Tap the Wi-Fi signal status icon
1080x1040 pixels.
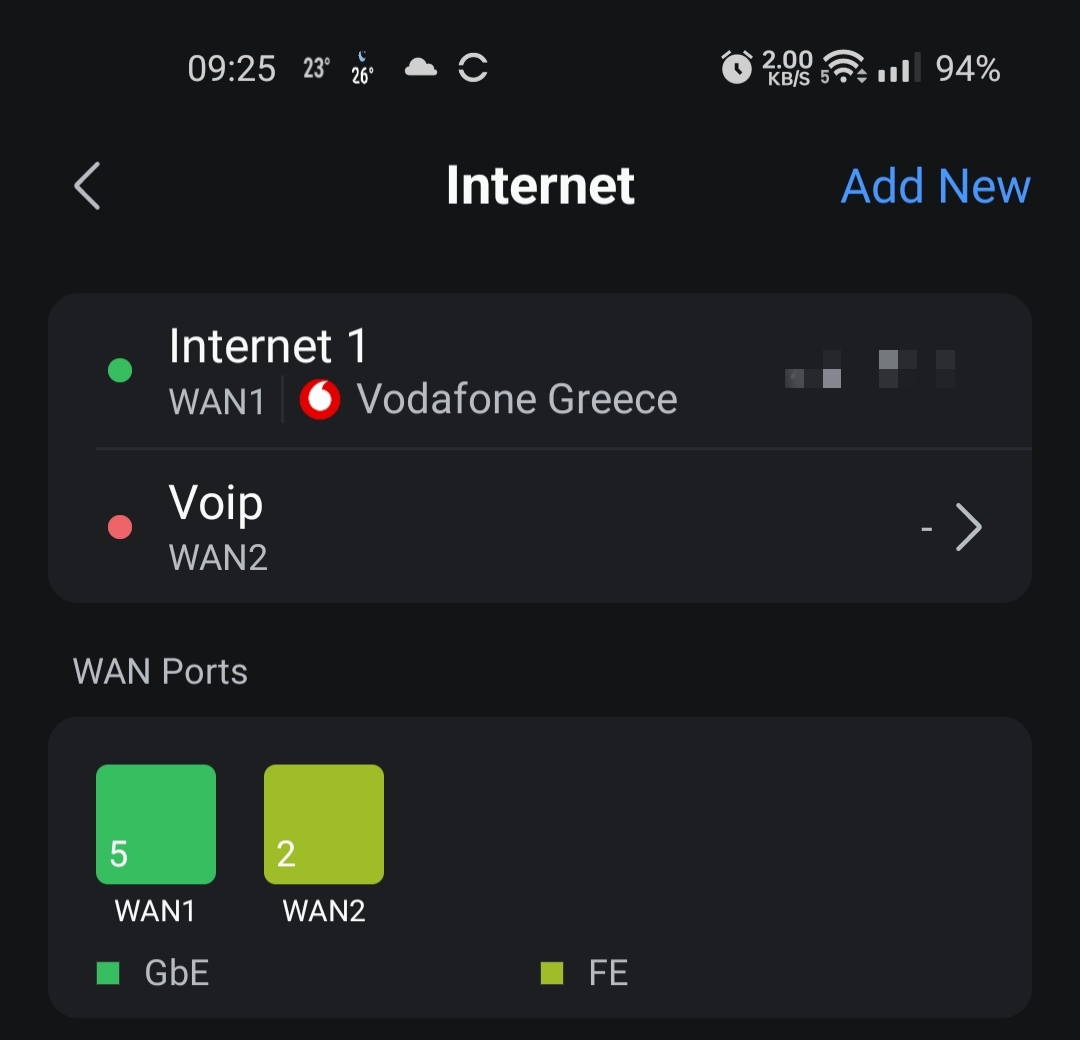844,67
